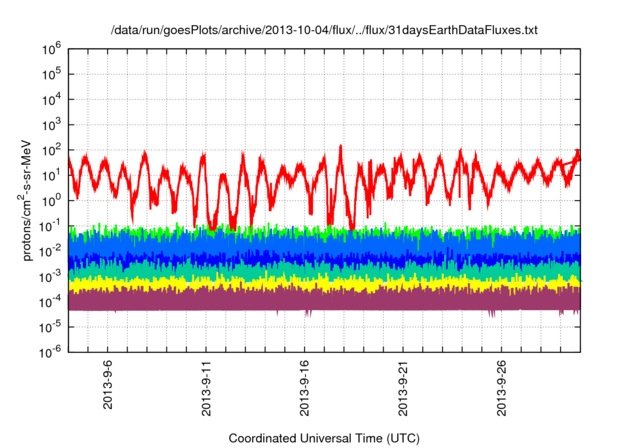
Task: Click the 10^4 y-axis tick label
Action: [52, 100]
